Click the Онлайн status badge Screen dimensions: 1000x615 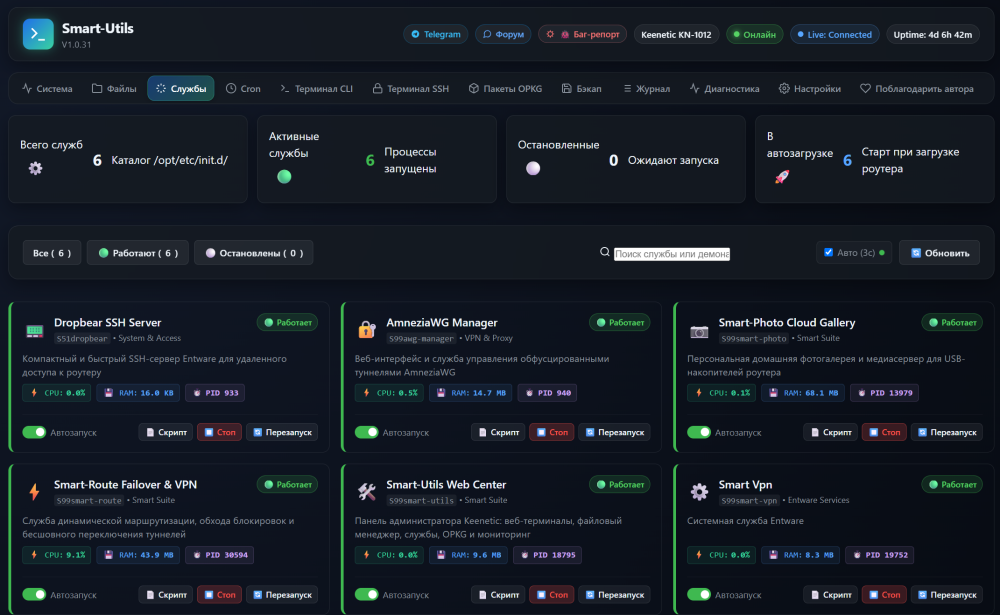[x=754, y=34]
